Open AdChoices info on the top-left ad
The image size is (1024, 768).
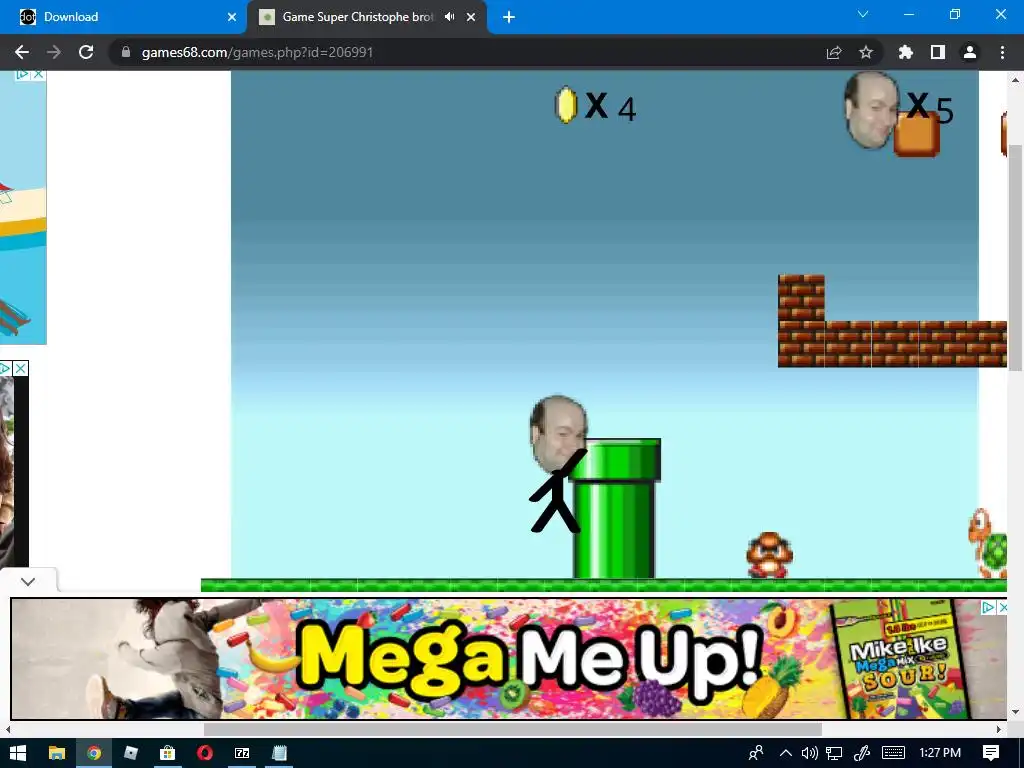23,74
